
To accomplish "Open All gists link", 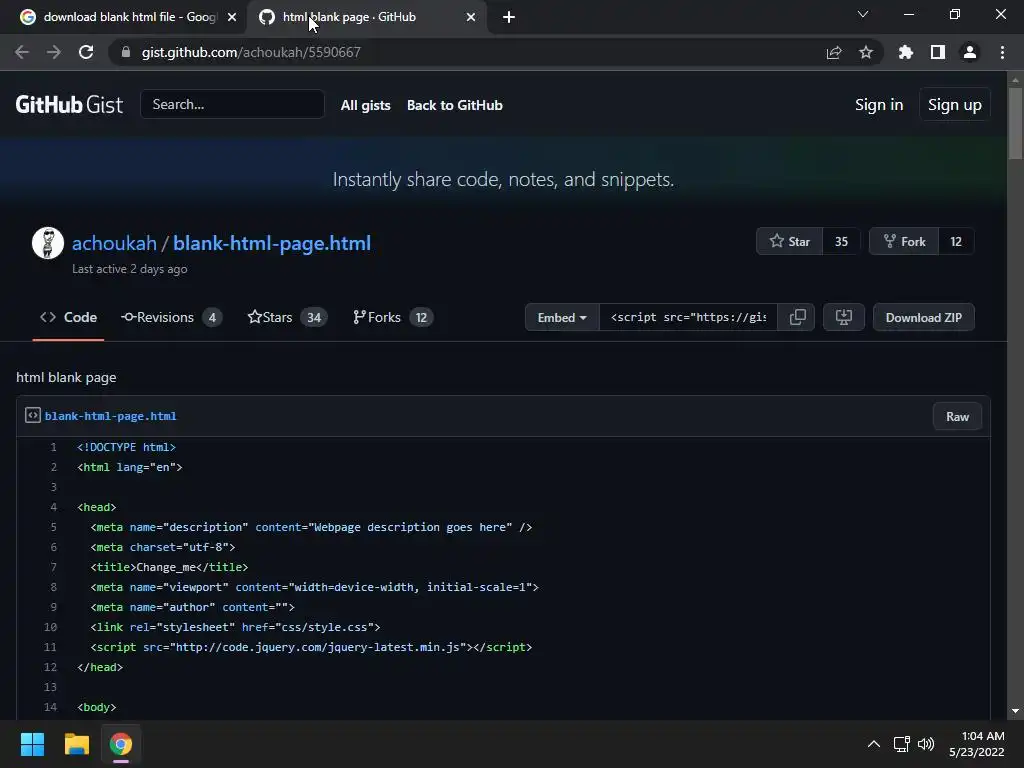I will pos(366,105).
